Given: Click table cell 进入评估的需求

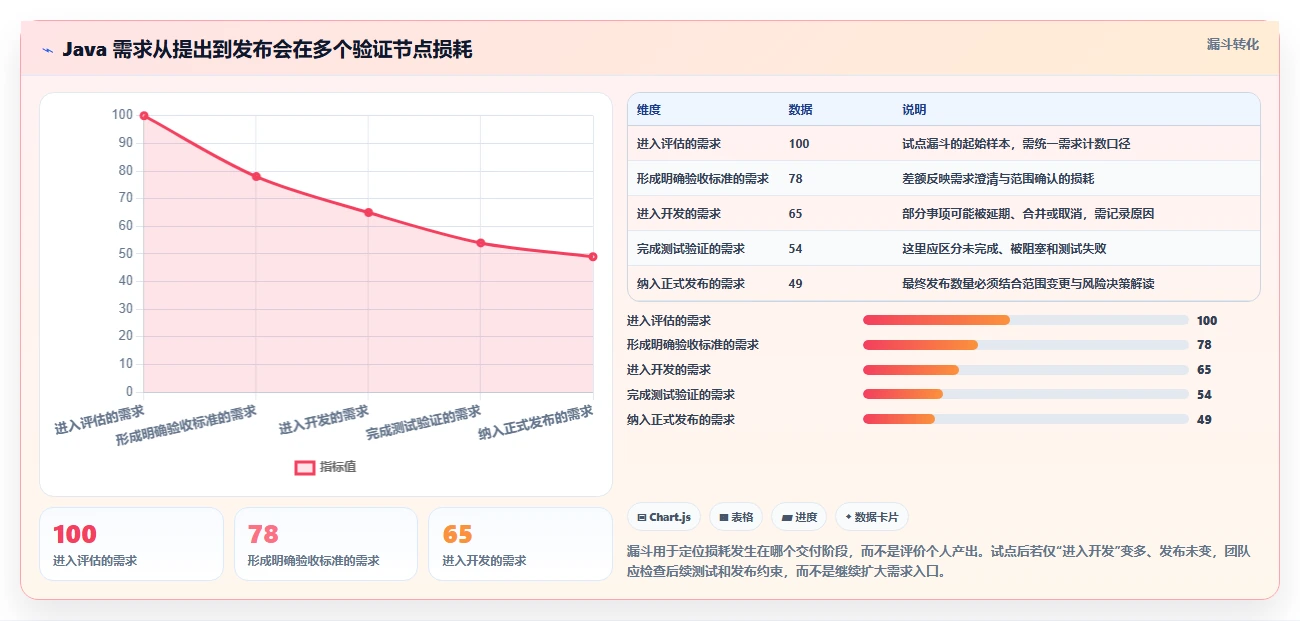Looking at the screenshot, I should pyautogui.click(x=679, y=144).
